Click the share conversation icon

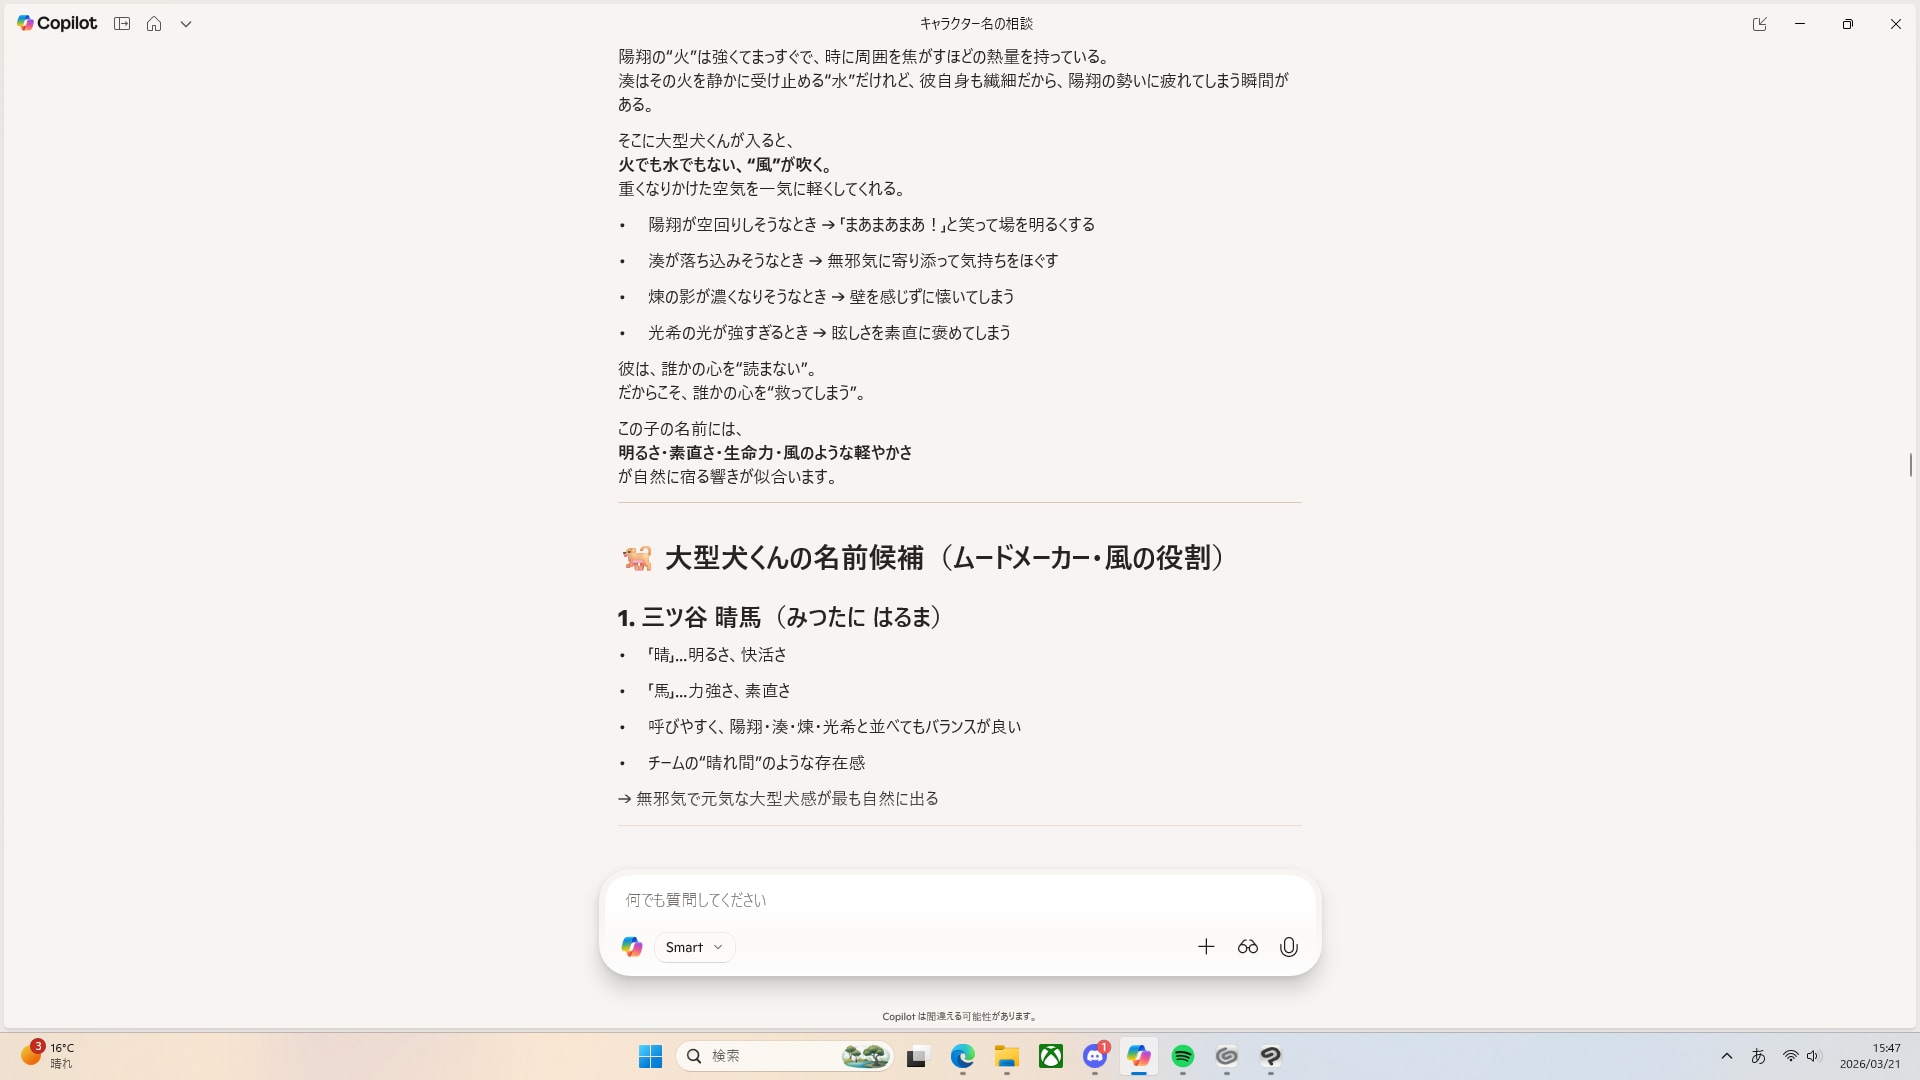pos(1760,24)
